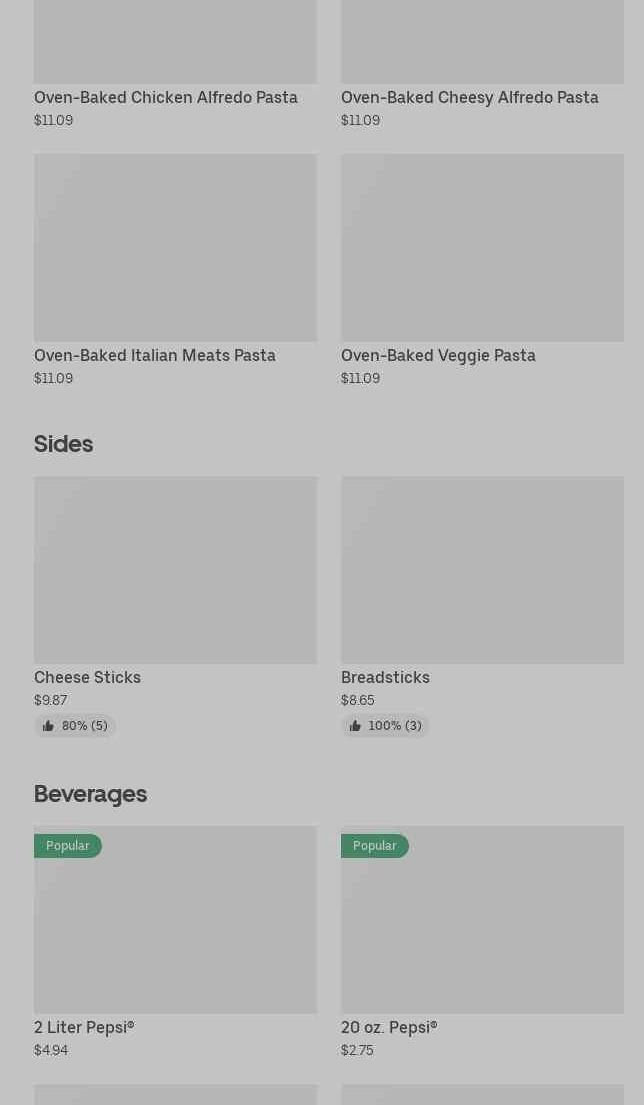Select the Cheese Sticks item name

(87, 677)
